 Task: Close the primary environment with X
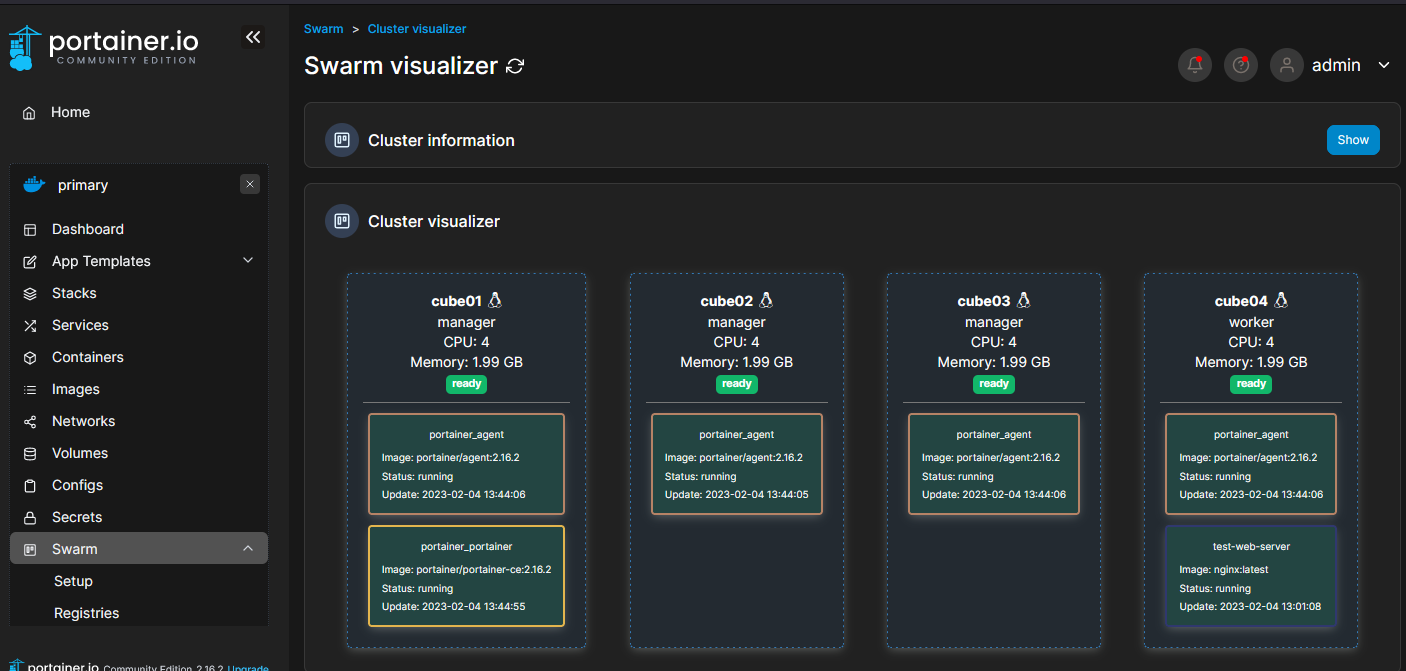(x=250, y=184)
